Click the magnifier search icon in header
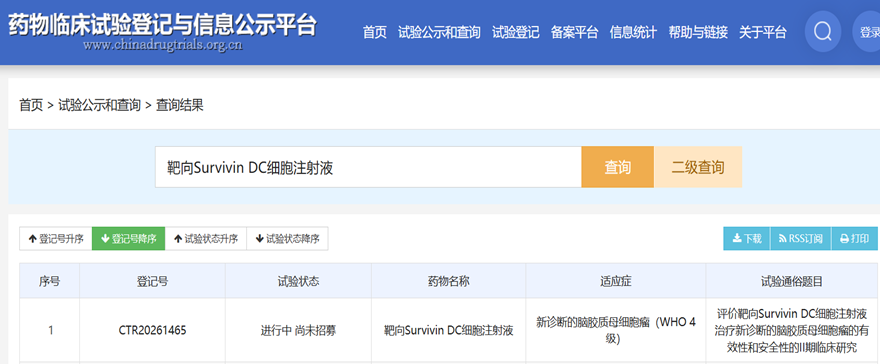This screenshot has width=880, height=364. (823, 33)
